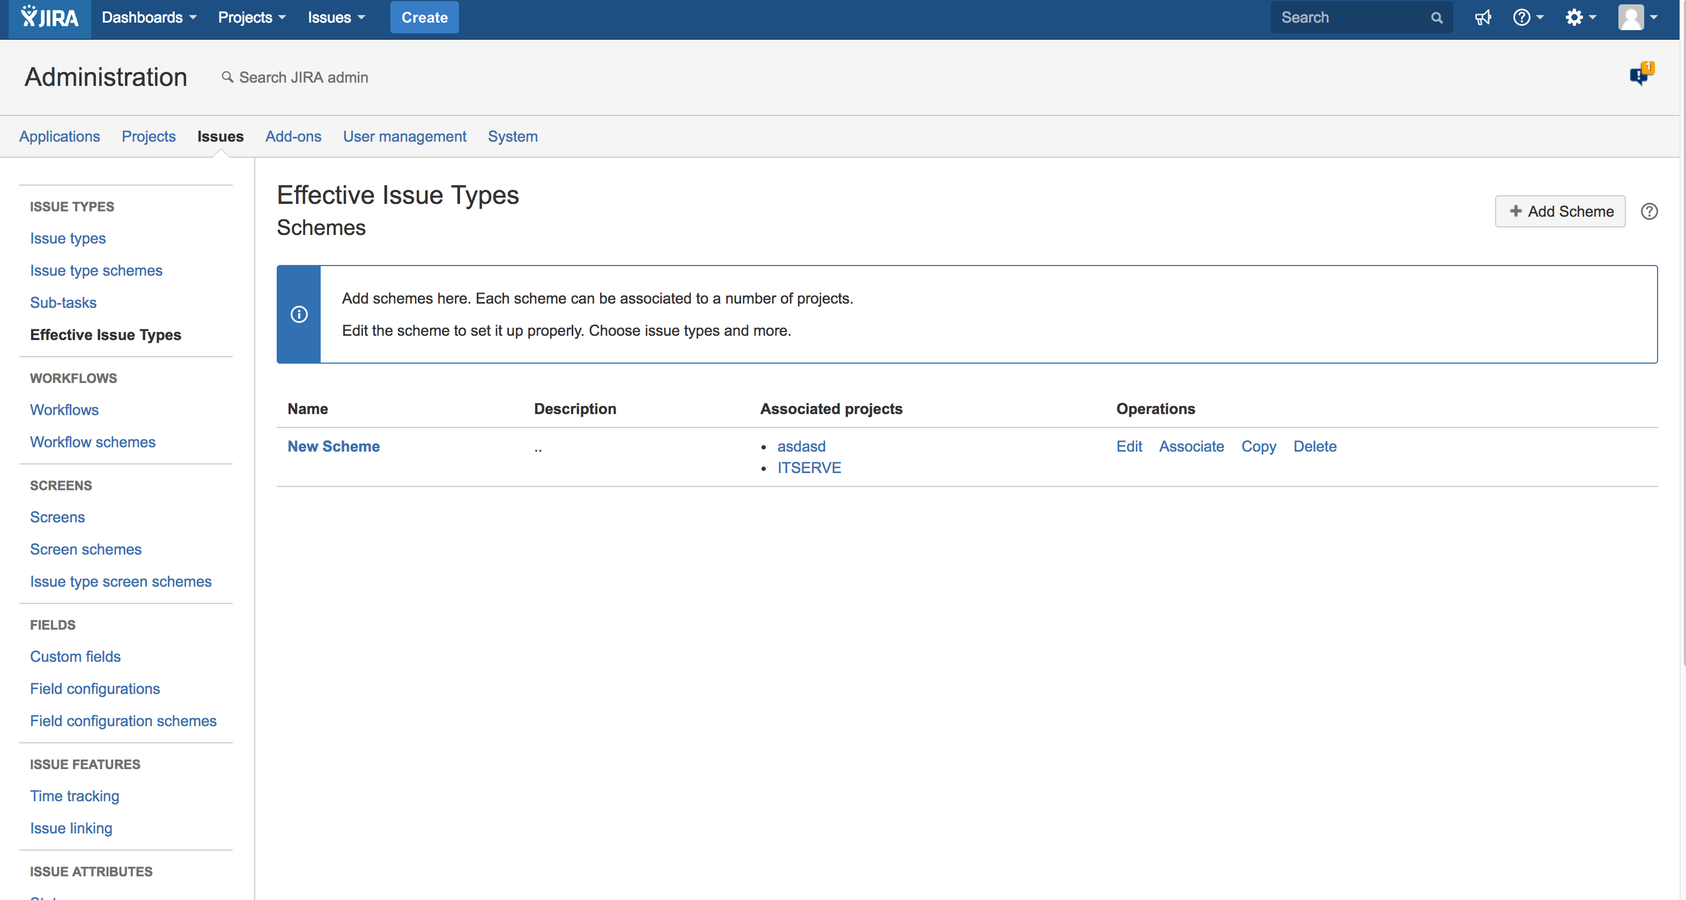The width and height of the screenshot is (1686, 900).
Task: Click the Associated projects column header
Action: (x=831, y=409)
